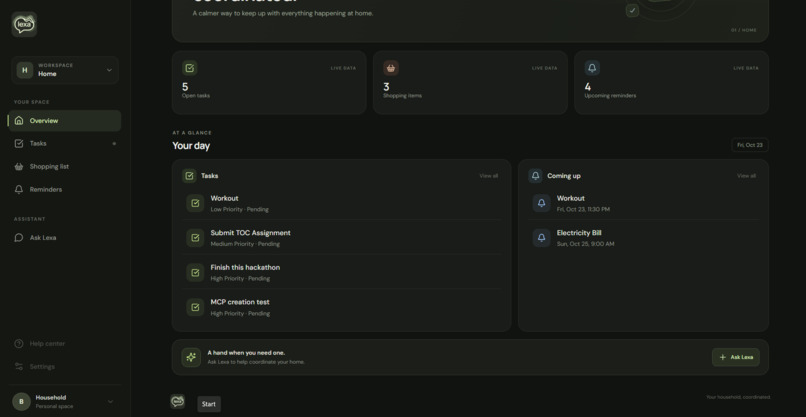
Task: Click Medium Priority · Pending label
Action: pyautogui.click(x=245, y=244)
